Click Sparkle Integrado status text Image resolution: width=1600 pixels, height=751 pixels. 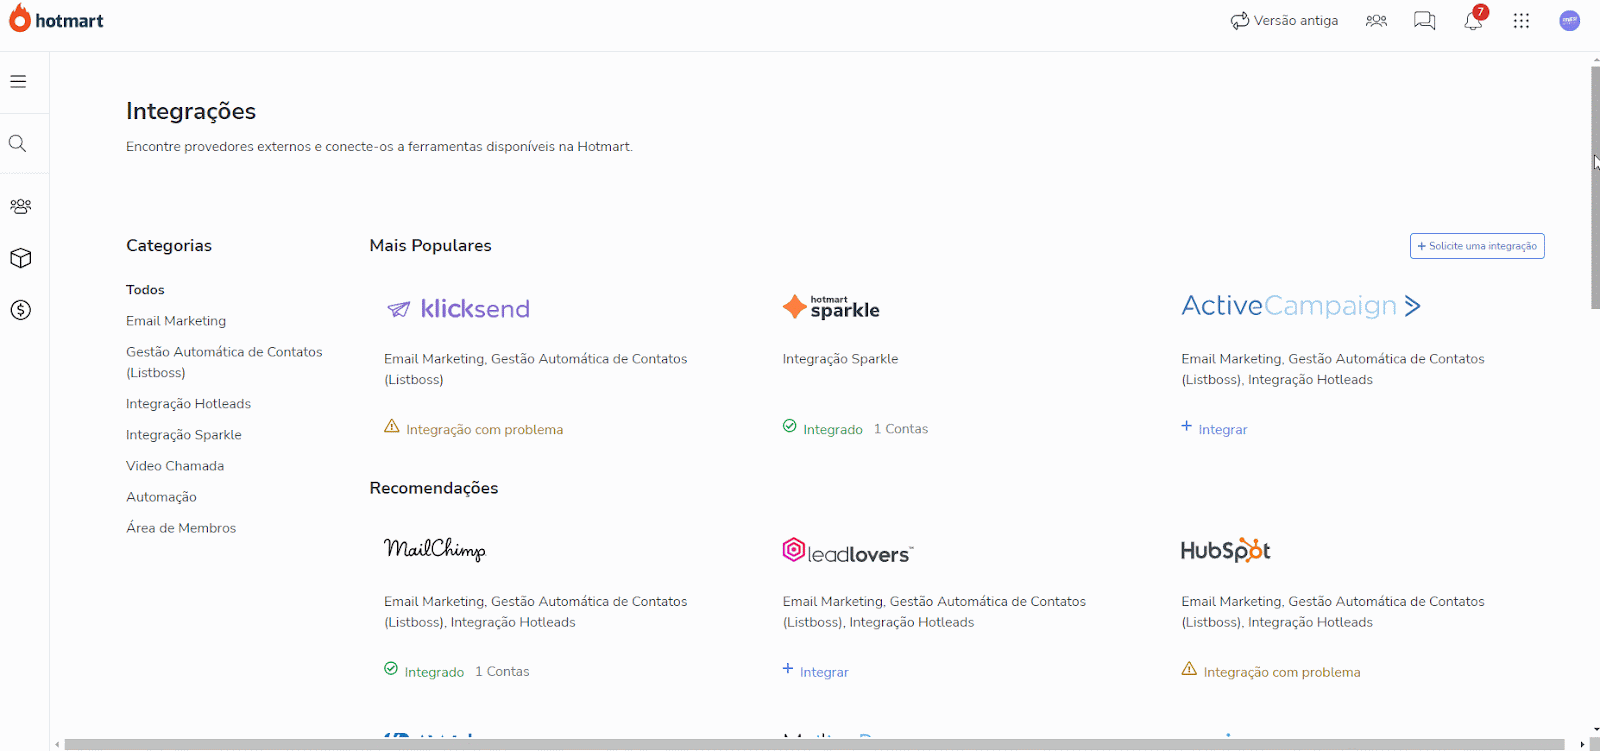coord(833,430)
